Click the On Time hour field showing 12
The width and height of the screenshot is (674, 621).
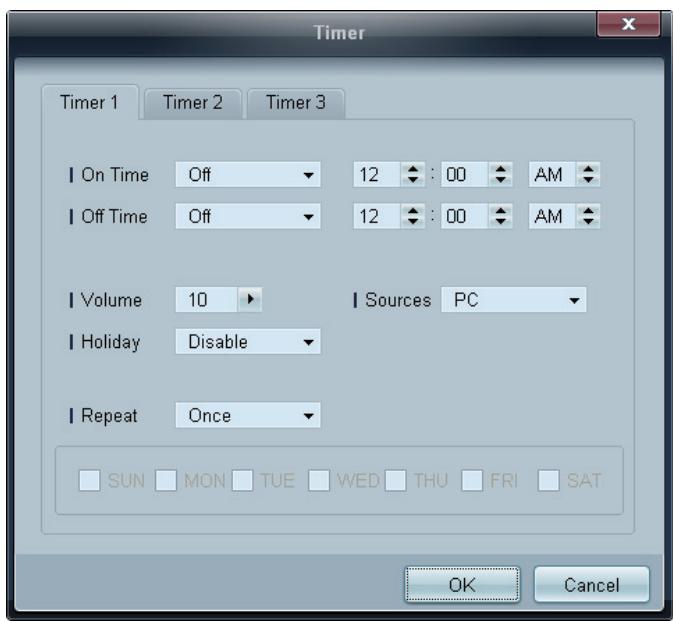pos(377,174)
